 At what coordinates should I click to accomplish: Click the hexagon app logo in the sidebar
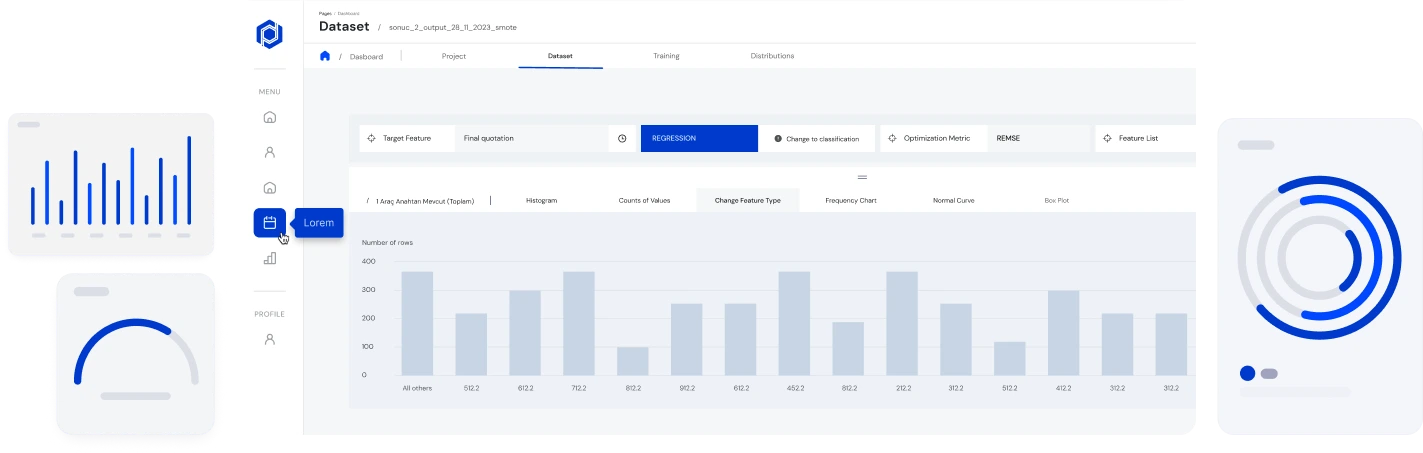coord(270,34)
